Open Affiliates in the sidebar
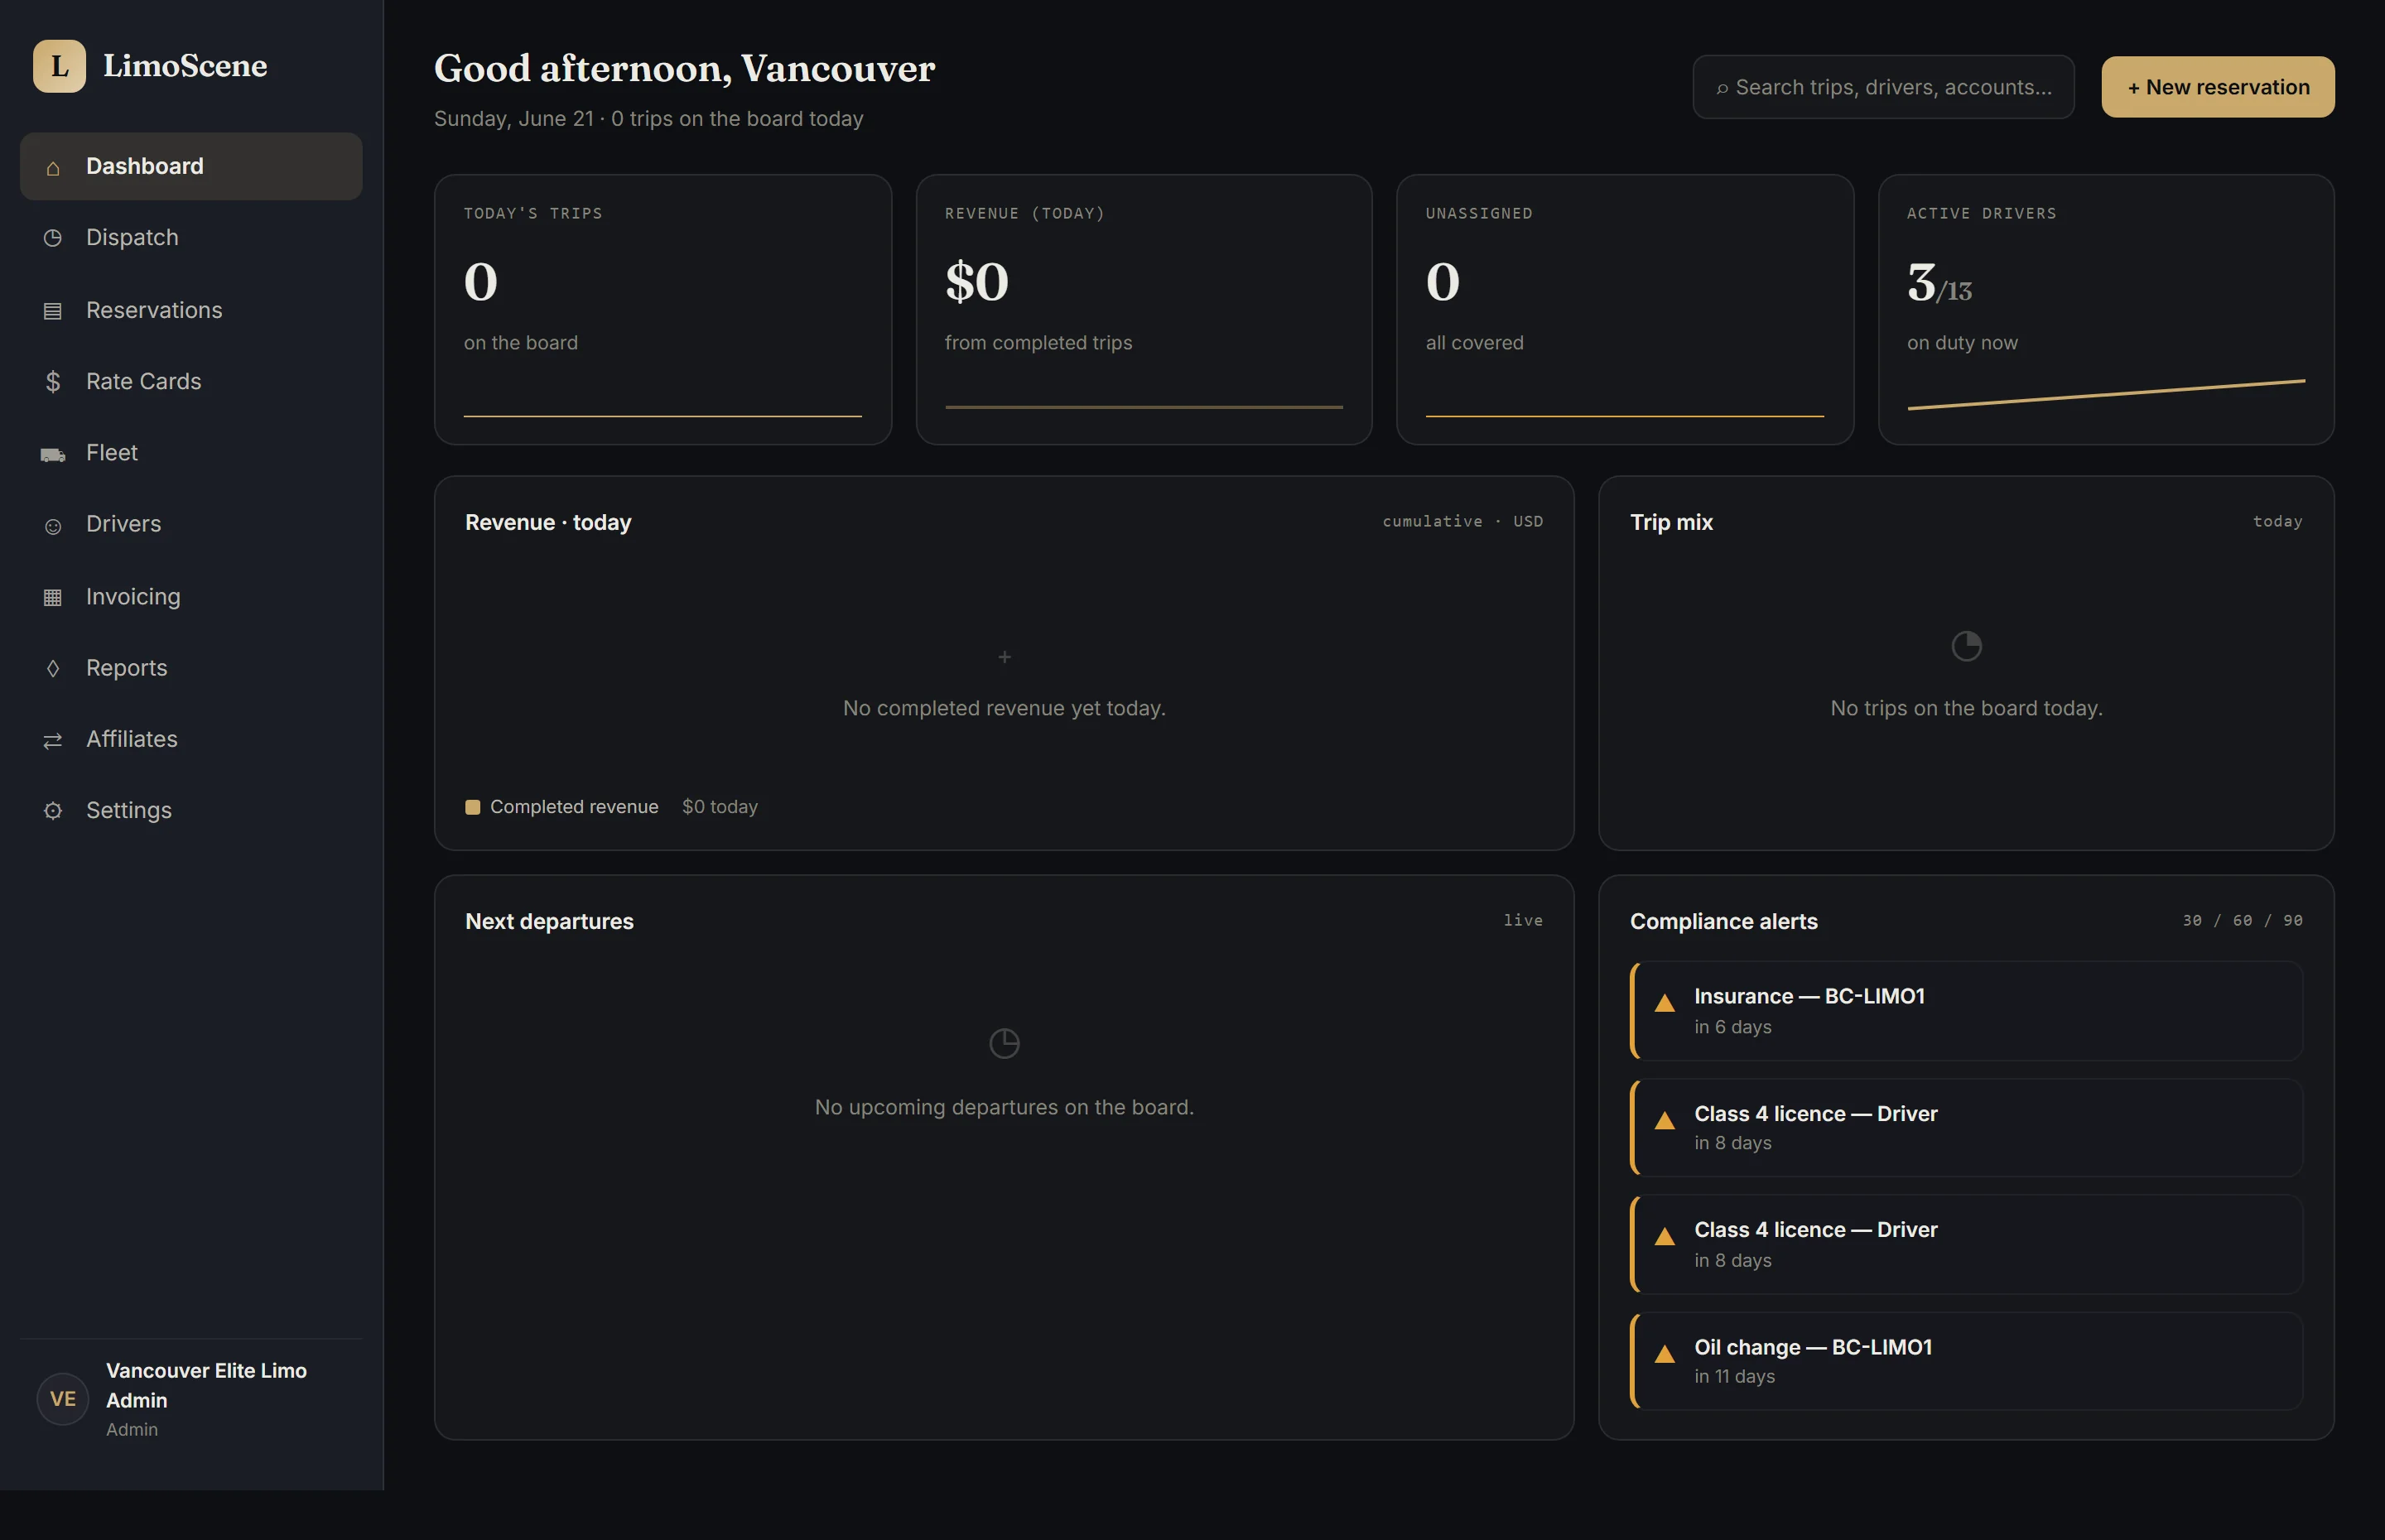Image resolution: width=2385 pixels, height=1540 pixels. 191,739
